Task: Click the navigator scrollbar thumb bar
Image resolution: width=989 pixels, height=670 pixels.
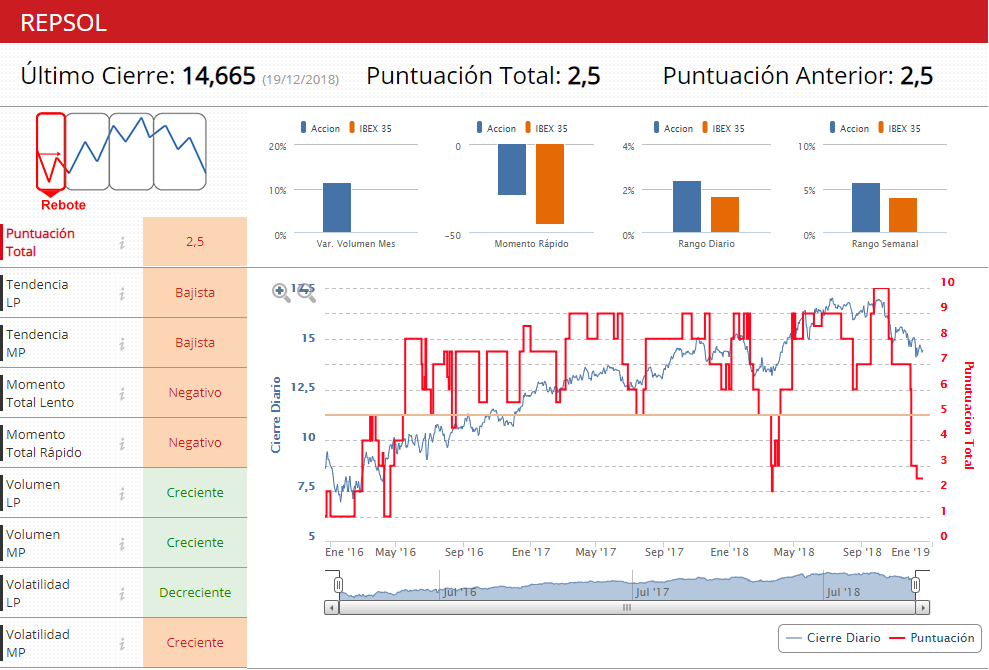Action: 627,608
